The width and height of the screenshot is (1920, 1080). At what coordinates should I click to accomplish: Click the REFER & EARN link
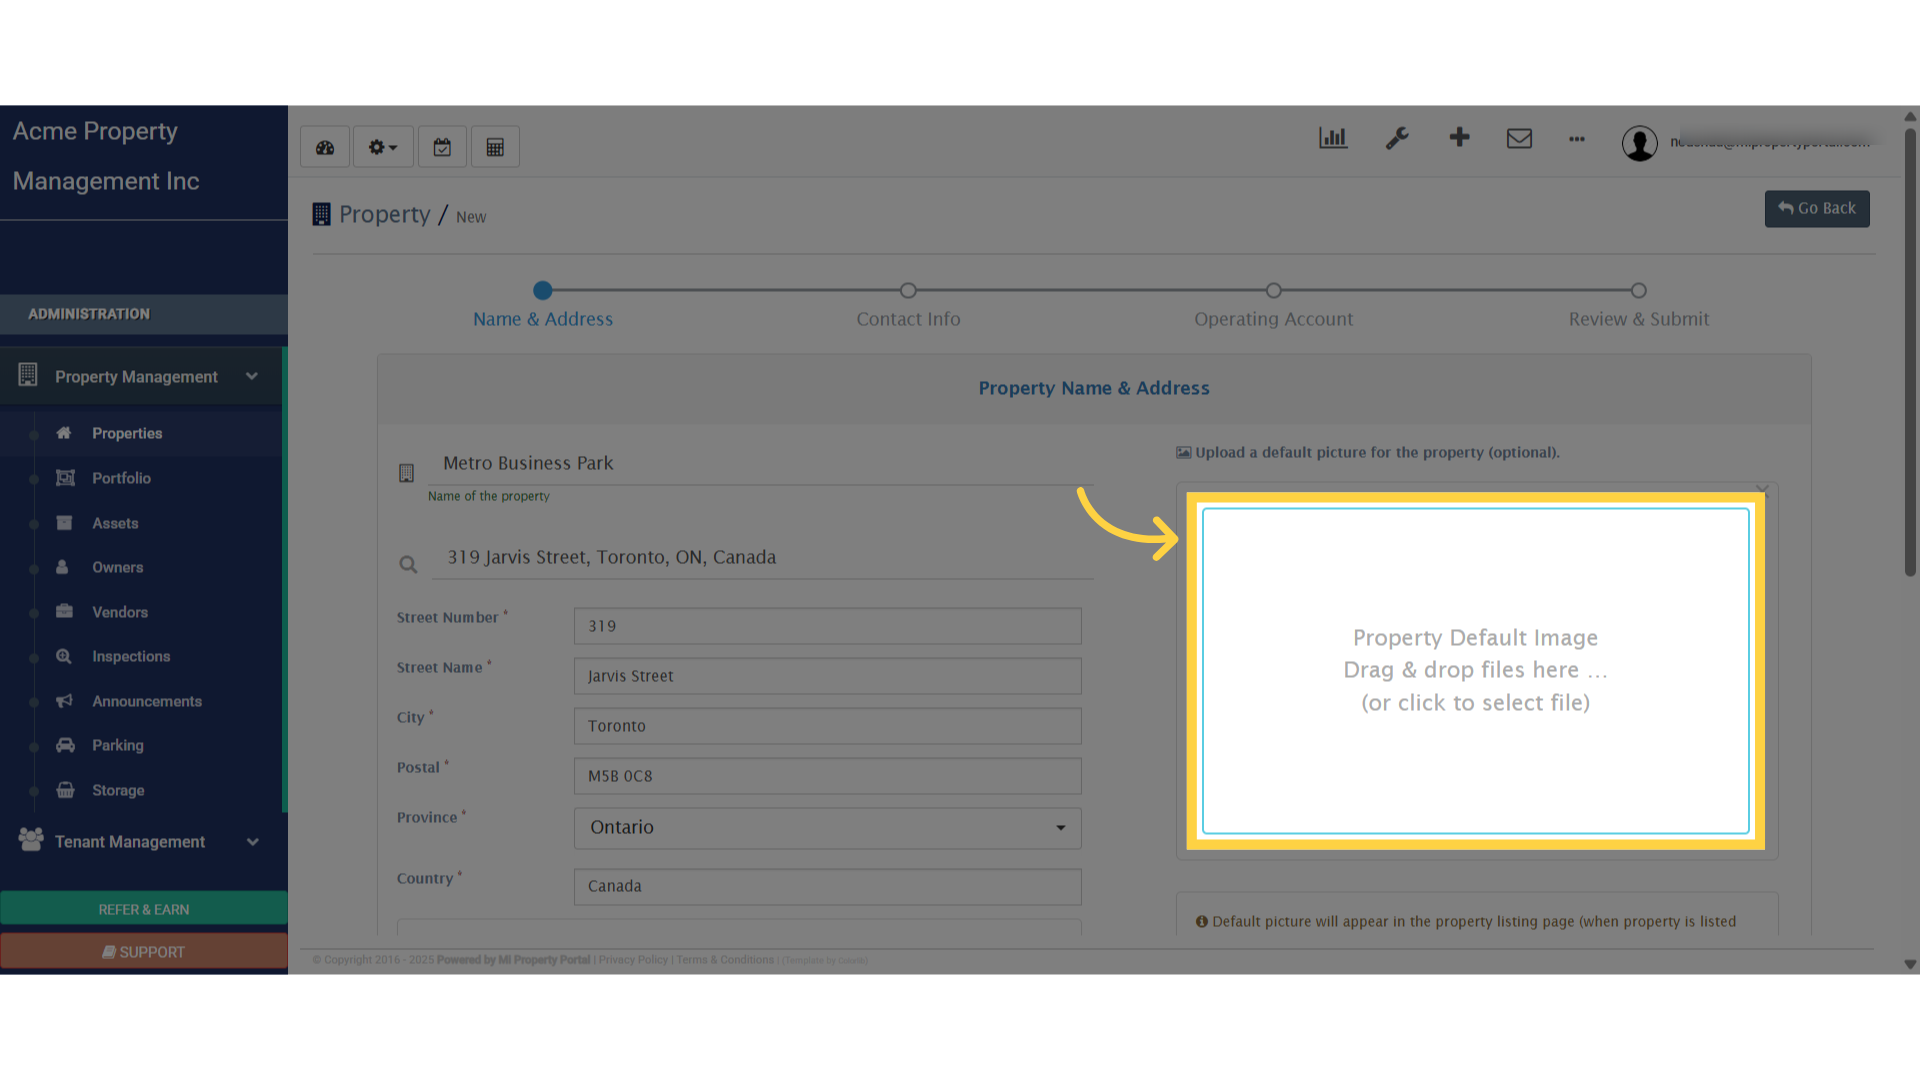point(143,909)
